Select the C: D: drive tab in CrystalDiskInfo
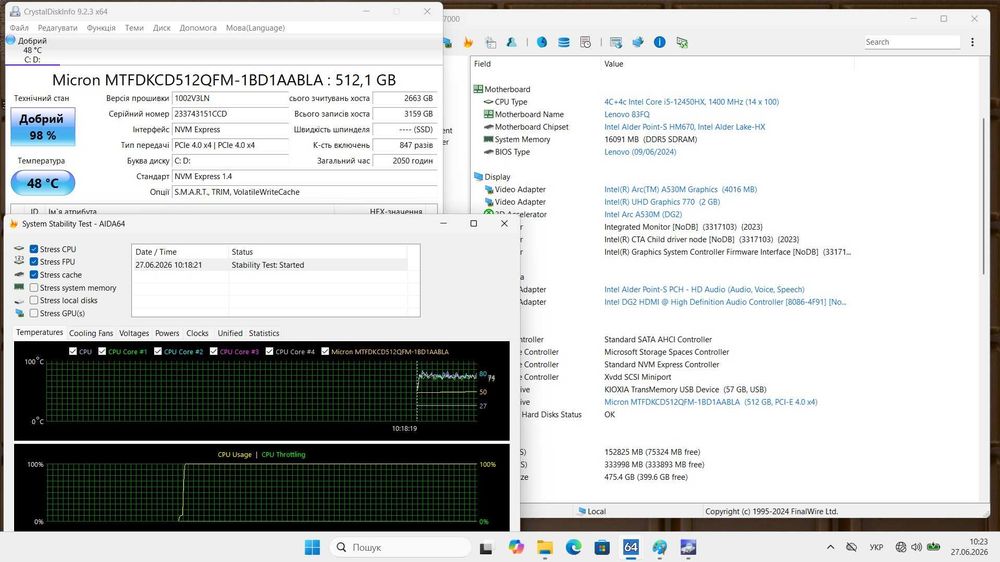 [32, 50]
